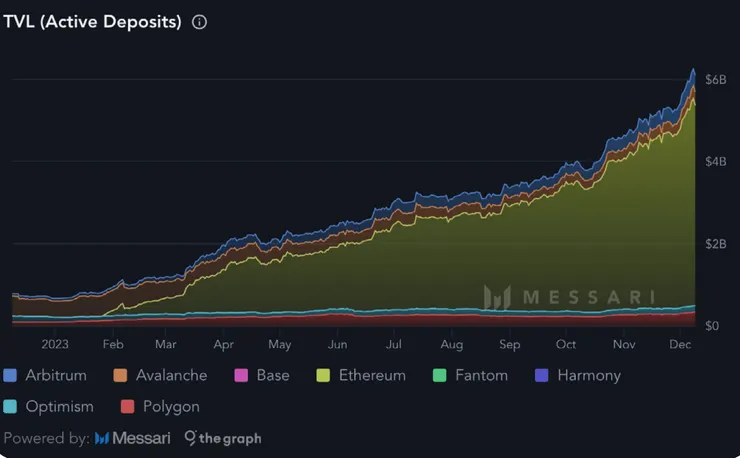
Task: Click the TVL (Active Deposits) title
Action: [x=93, y=22]
